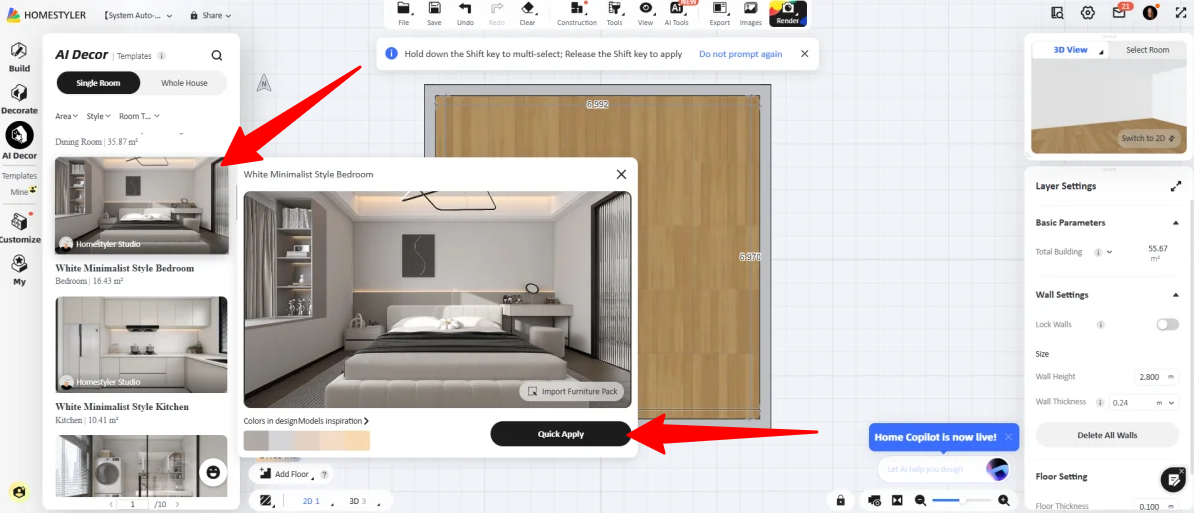Adjust the canvas zoom slider
This screenshot has width=1194, height=513.
click(x=963, y=500)
